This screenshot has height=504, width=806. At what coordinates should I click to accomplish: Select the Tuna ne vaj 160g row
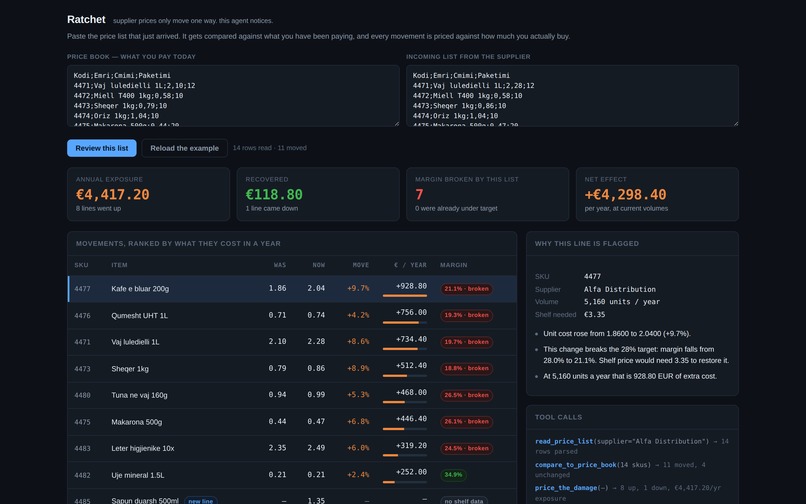click(292, 395)
